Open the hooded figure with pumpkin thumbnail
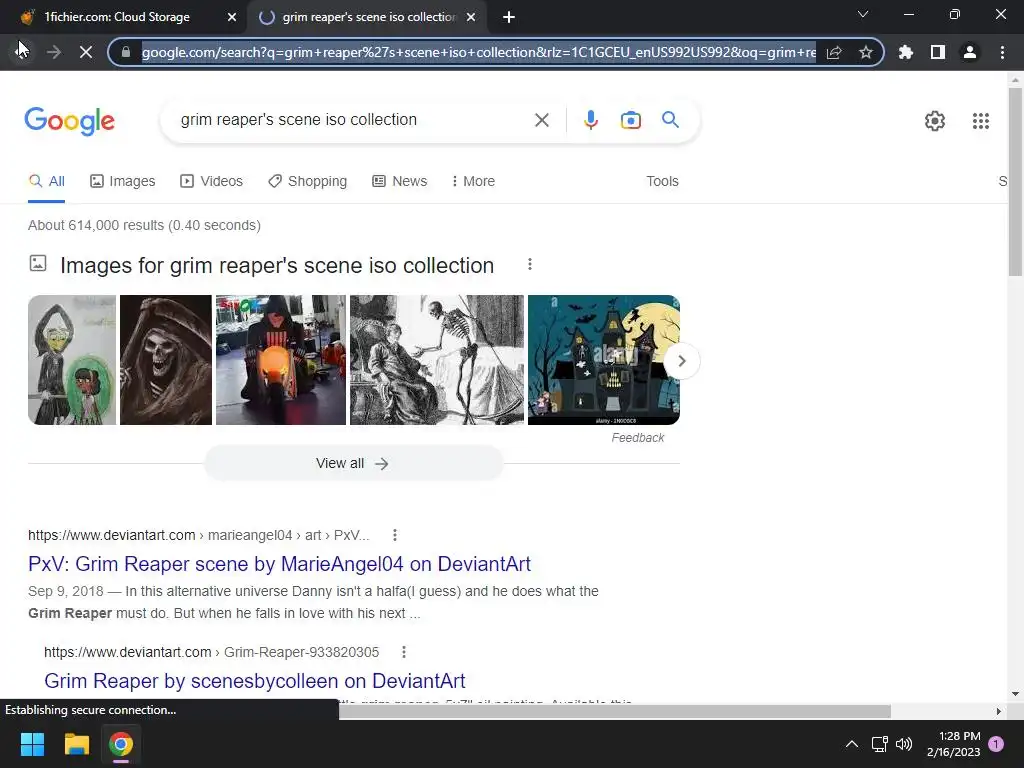1024x768 pixels. 281,360
